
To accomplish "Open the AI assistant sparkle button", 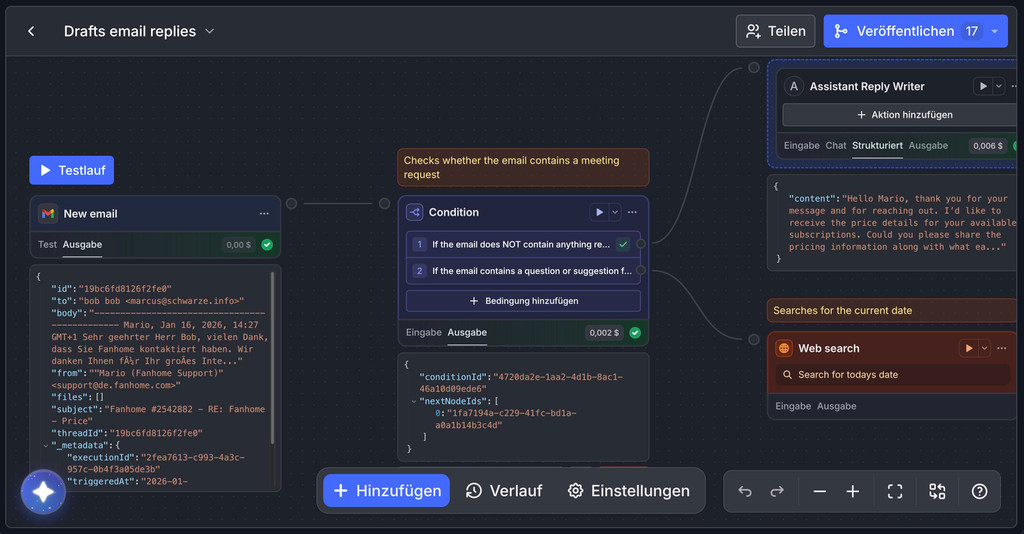I will point(43,492).
